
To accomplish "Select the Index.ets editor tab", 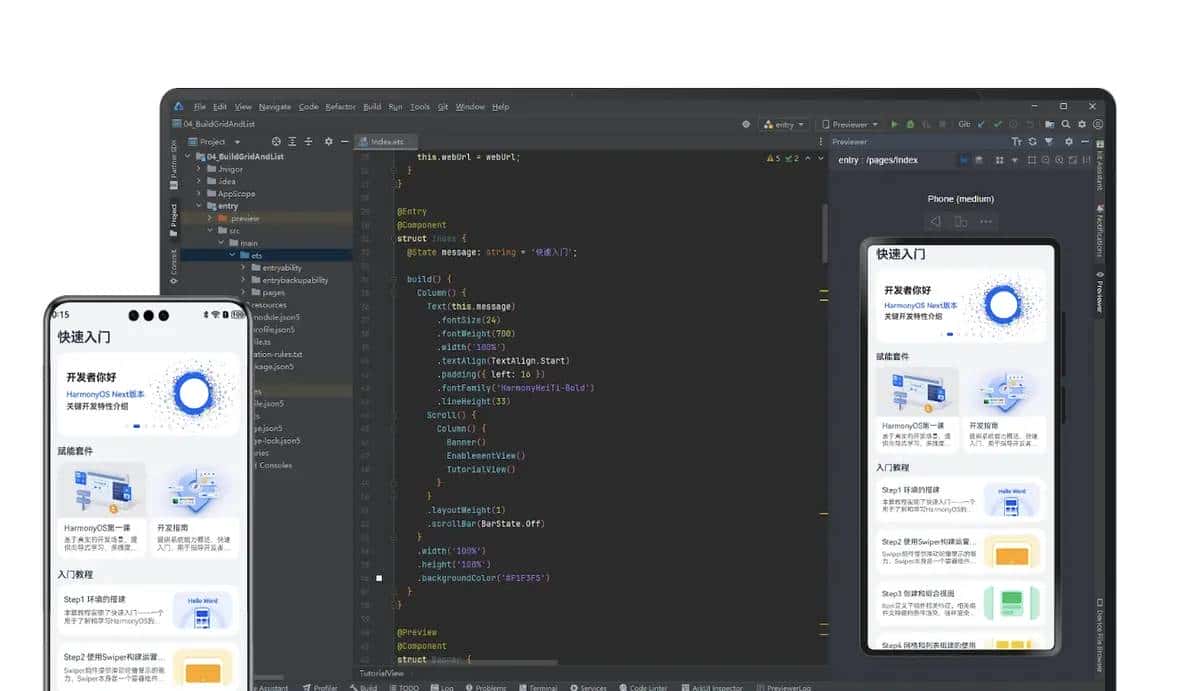I will pos(384,142).
